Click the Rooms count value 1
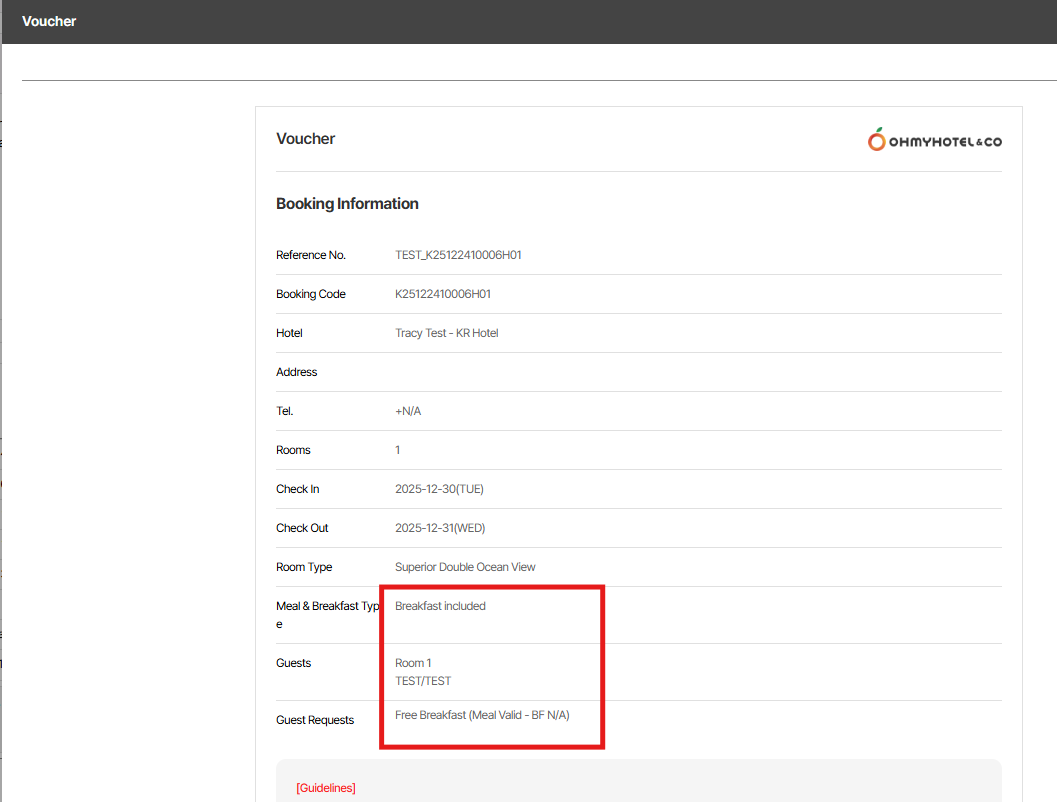Screen dimensions: 1057x802 click(x=398, y=450)
